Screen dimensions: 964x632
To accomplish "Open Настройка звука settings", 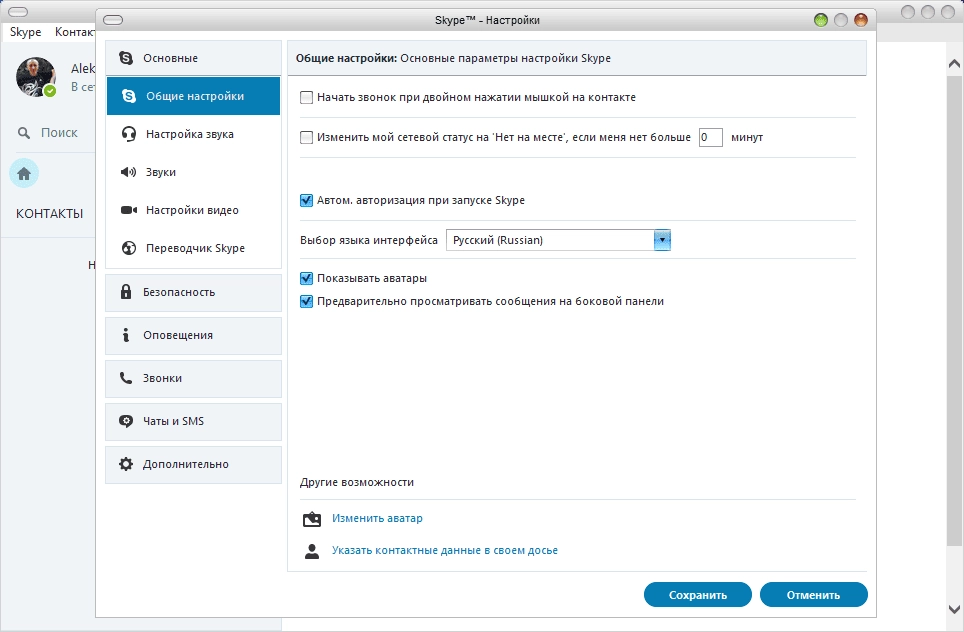I will tap(193, 134).
